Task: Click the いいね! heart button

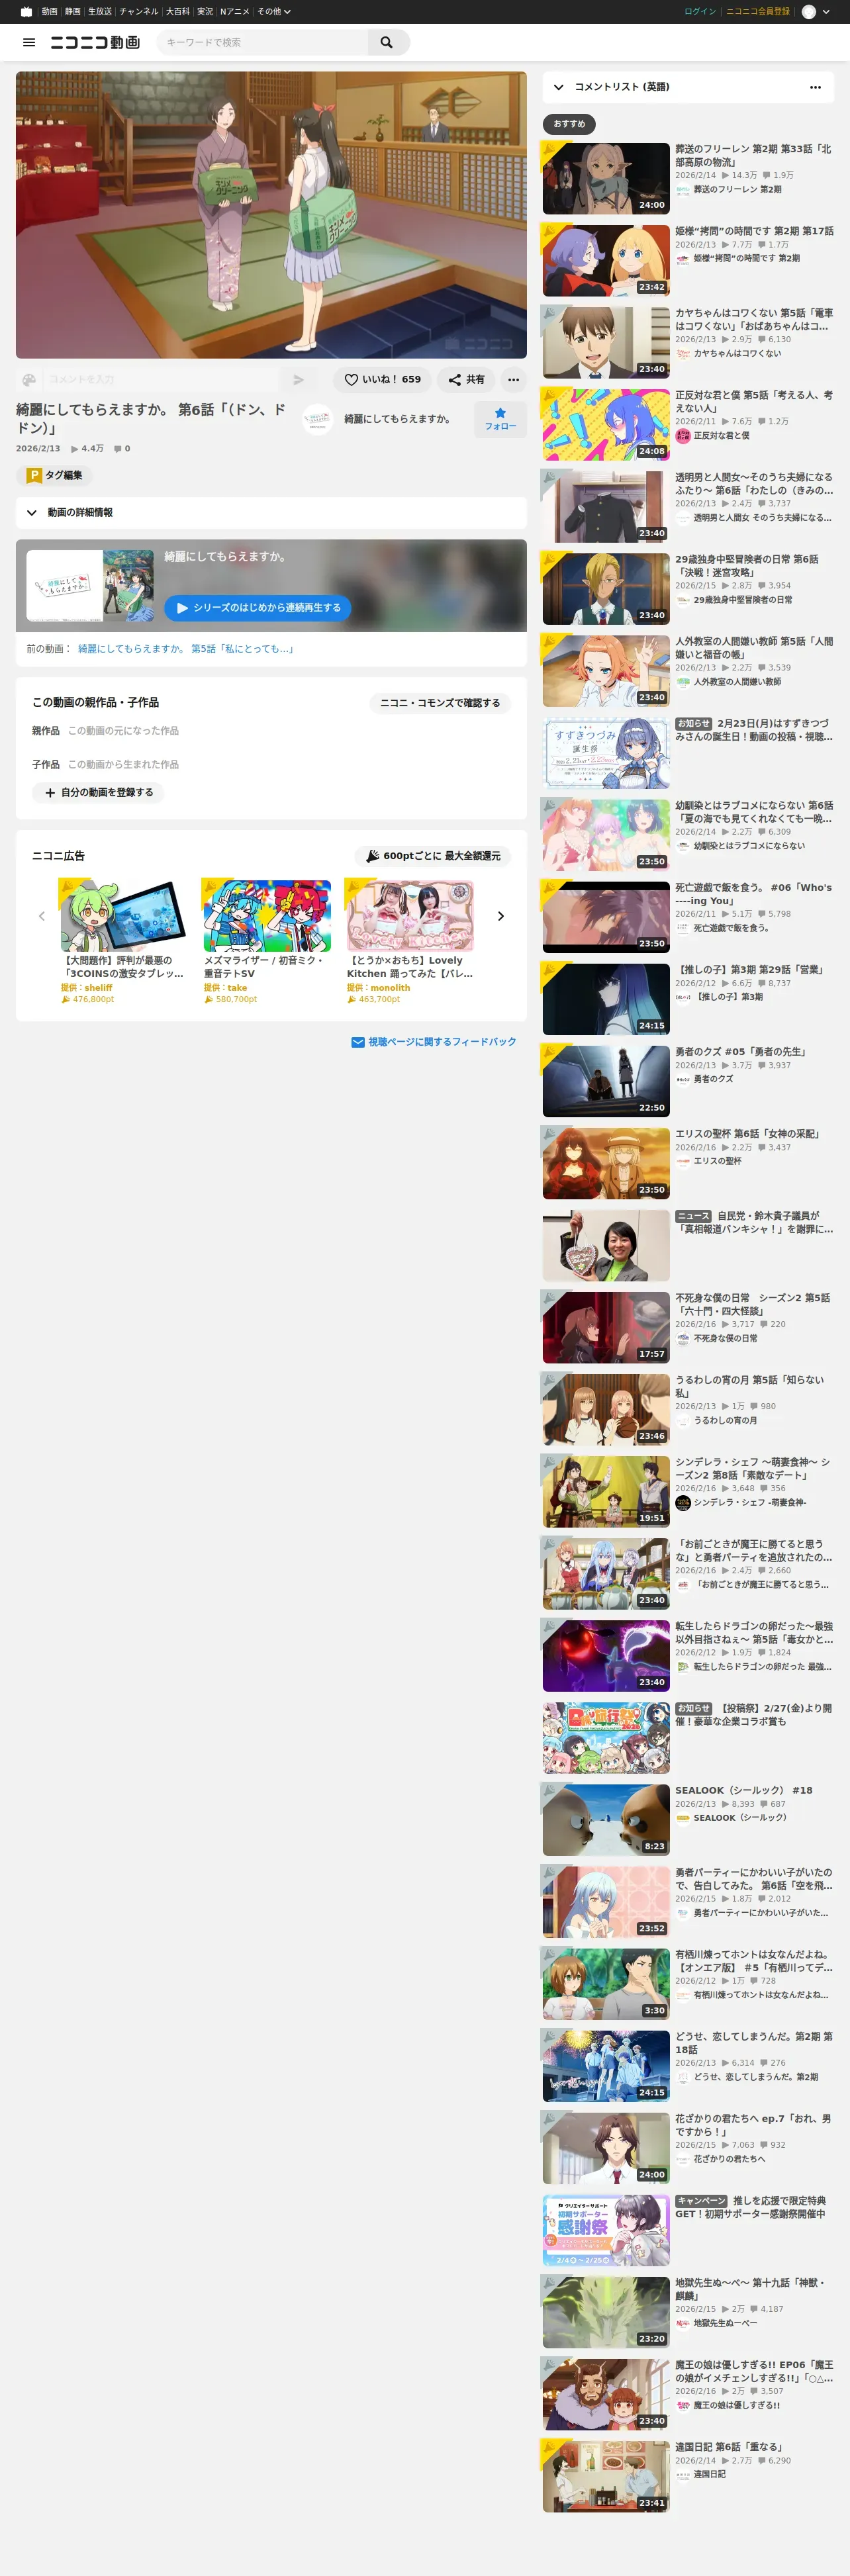Action: click(382, 380)
